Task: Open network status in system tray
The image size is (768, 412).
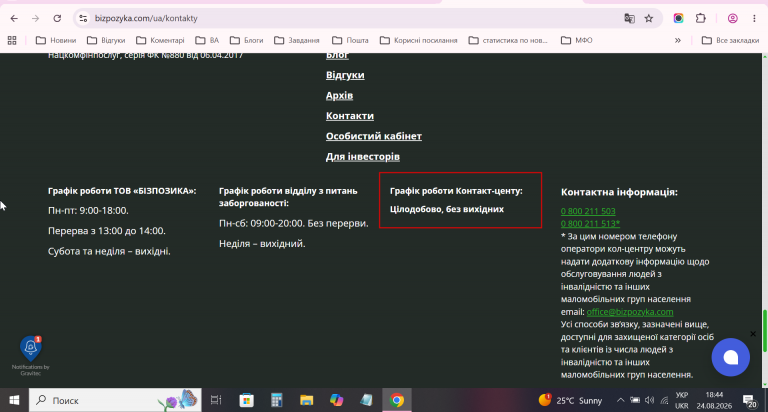Action: click(664, 400)
